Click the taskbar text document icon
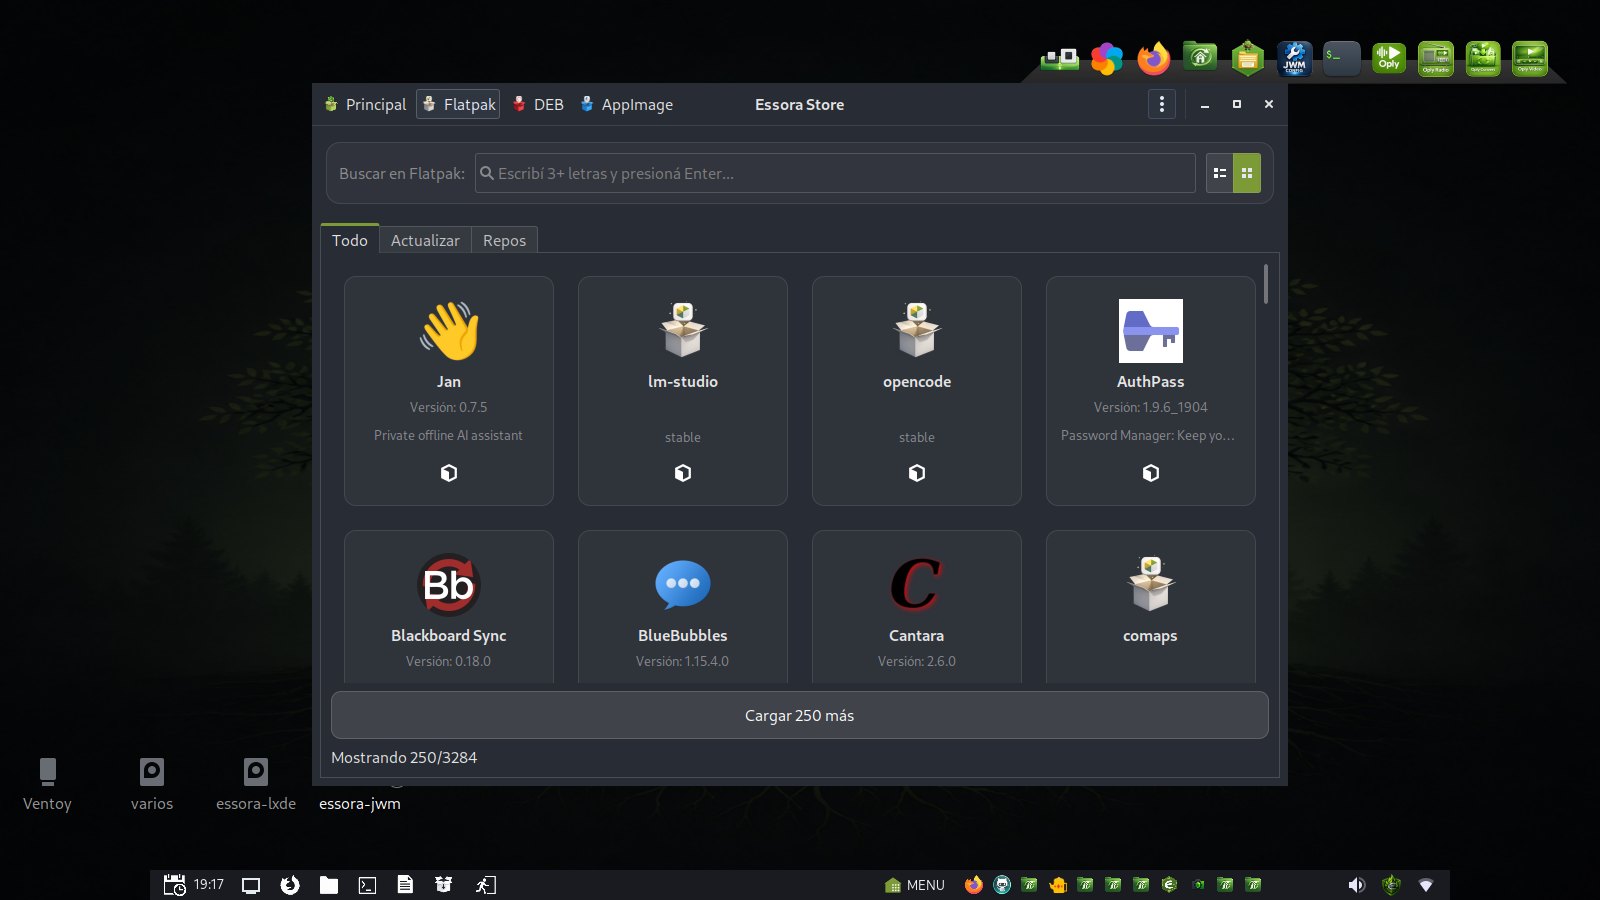This screenshot has height=900, width=1600. [x=405, y=885]
